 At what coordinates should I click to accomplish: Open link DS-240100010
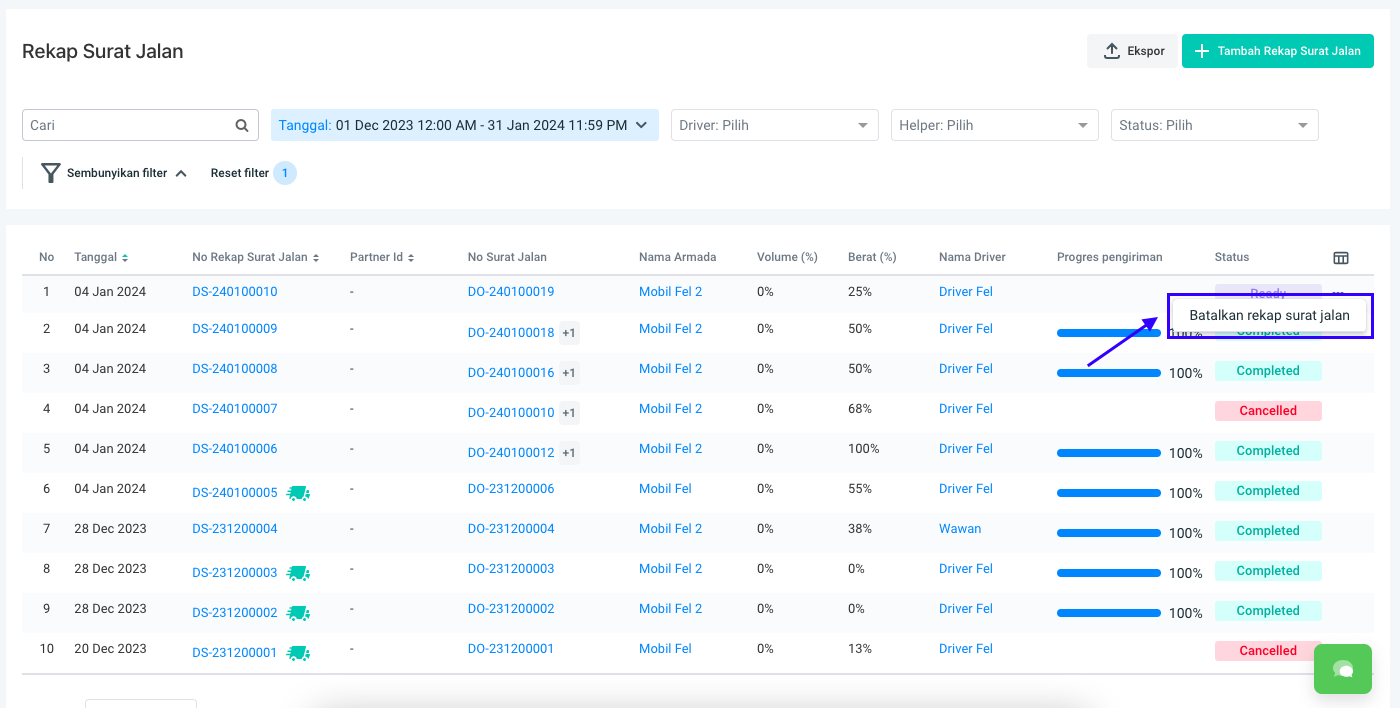click(x=235, y=292)
